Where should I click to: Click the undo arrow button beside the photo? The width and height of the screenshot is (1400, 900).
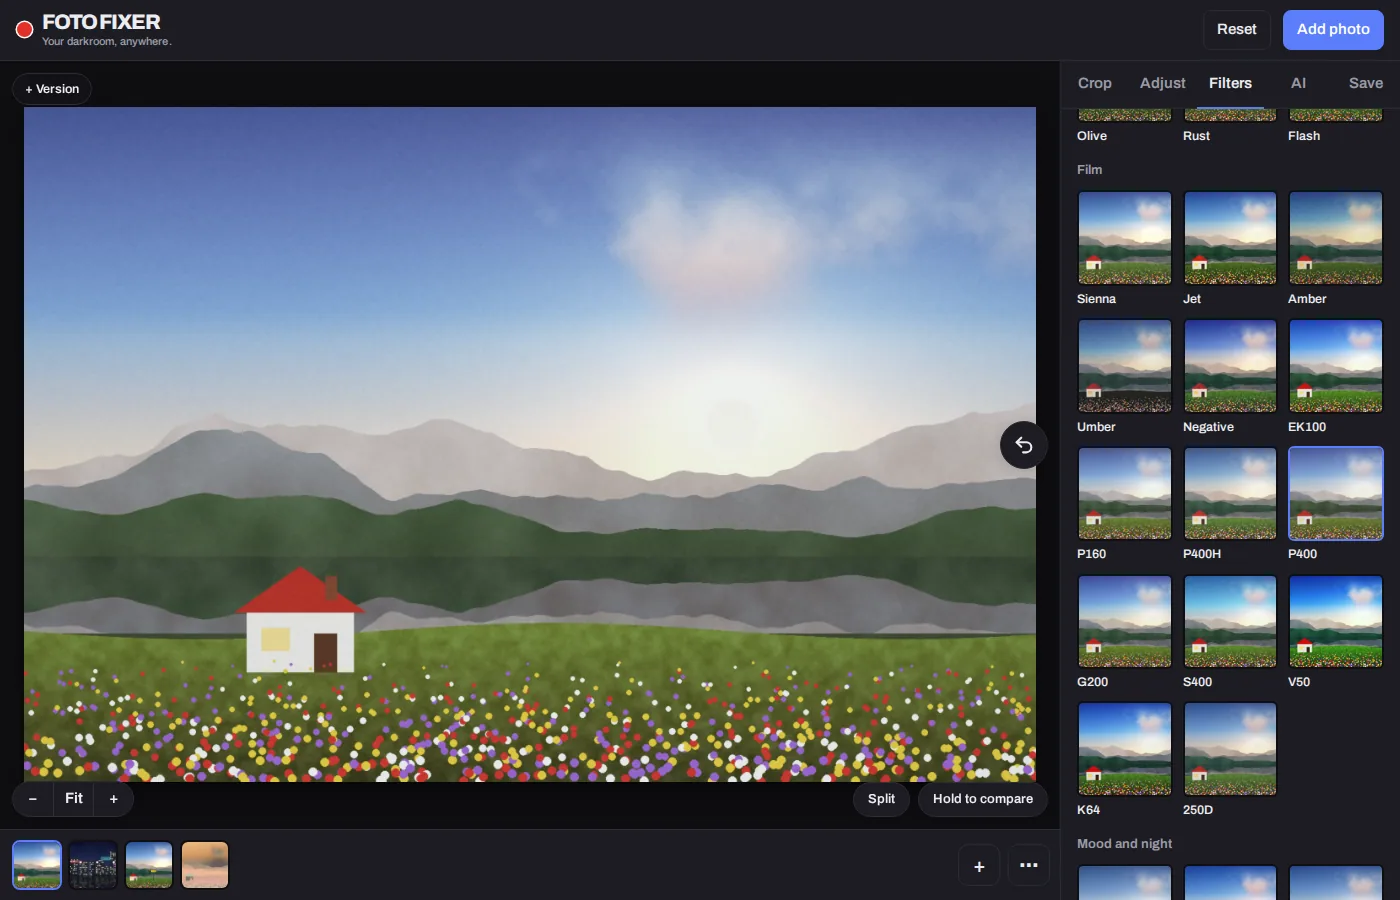coord(1024,445)
